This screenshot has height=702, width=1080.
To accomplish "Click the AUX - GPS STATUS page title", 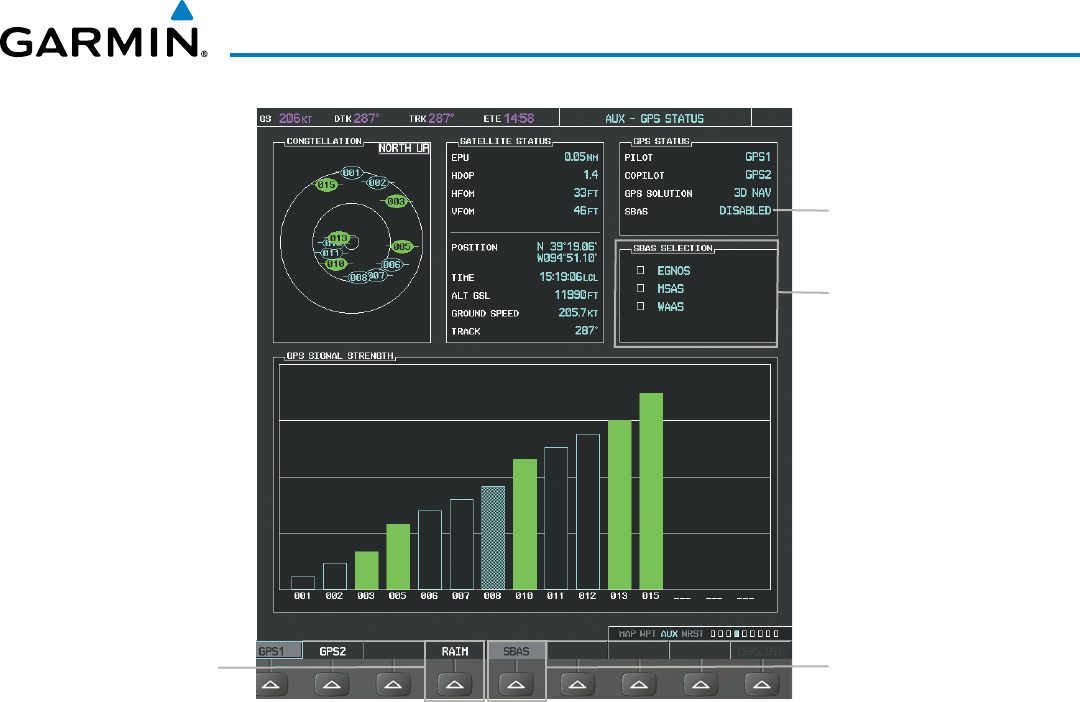I will pos(654,118).
